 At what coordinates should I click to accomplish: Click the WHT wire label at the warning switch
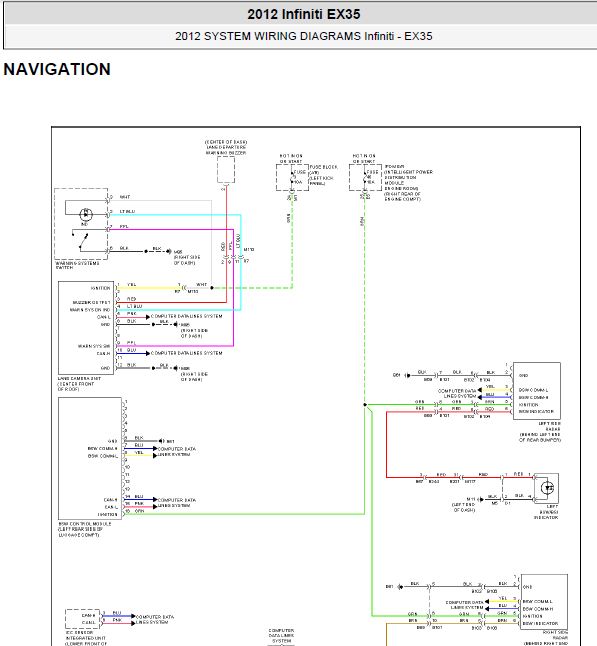click(125, 197)
